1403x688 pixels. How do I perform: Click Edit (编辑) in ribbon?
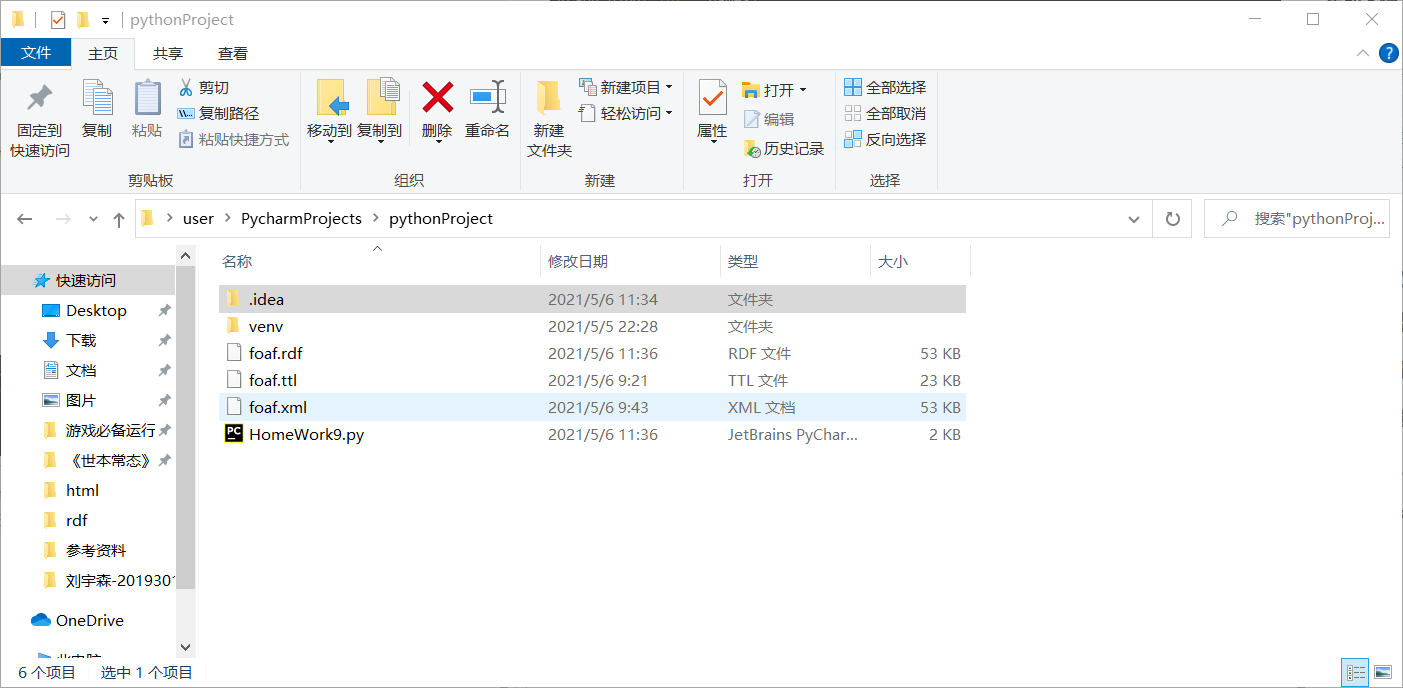tap(769, 119)
